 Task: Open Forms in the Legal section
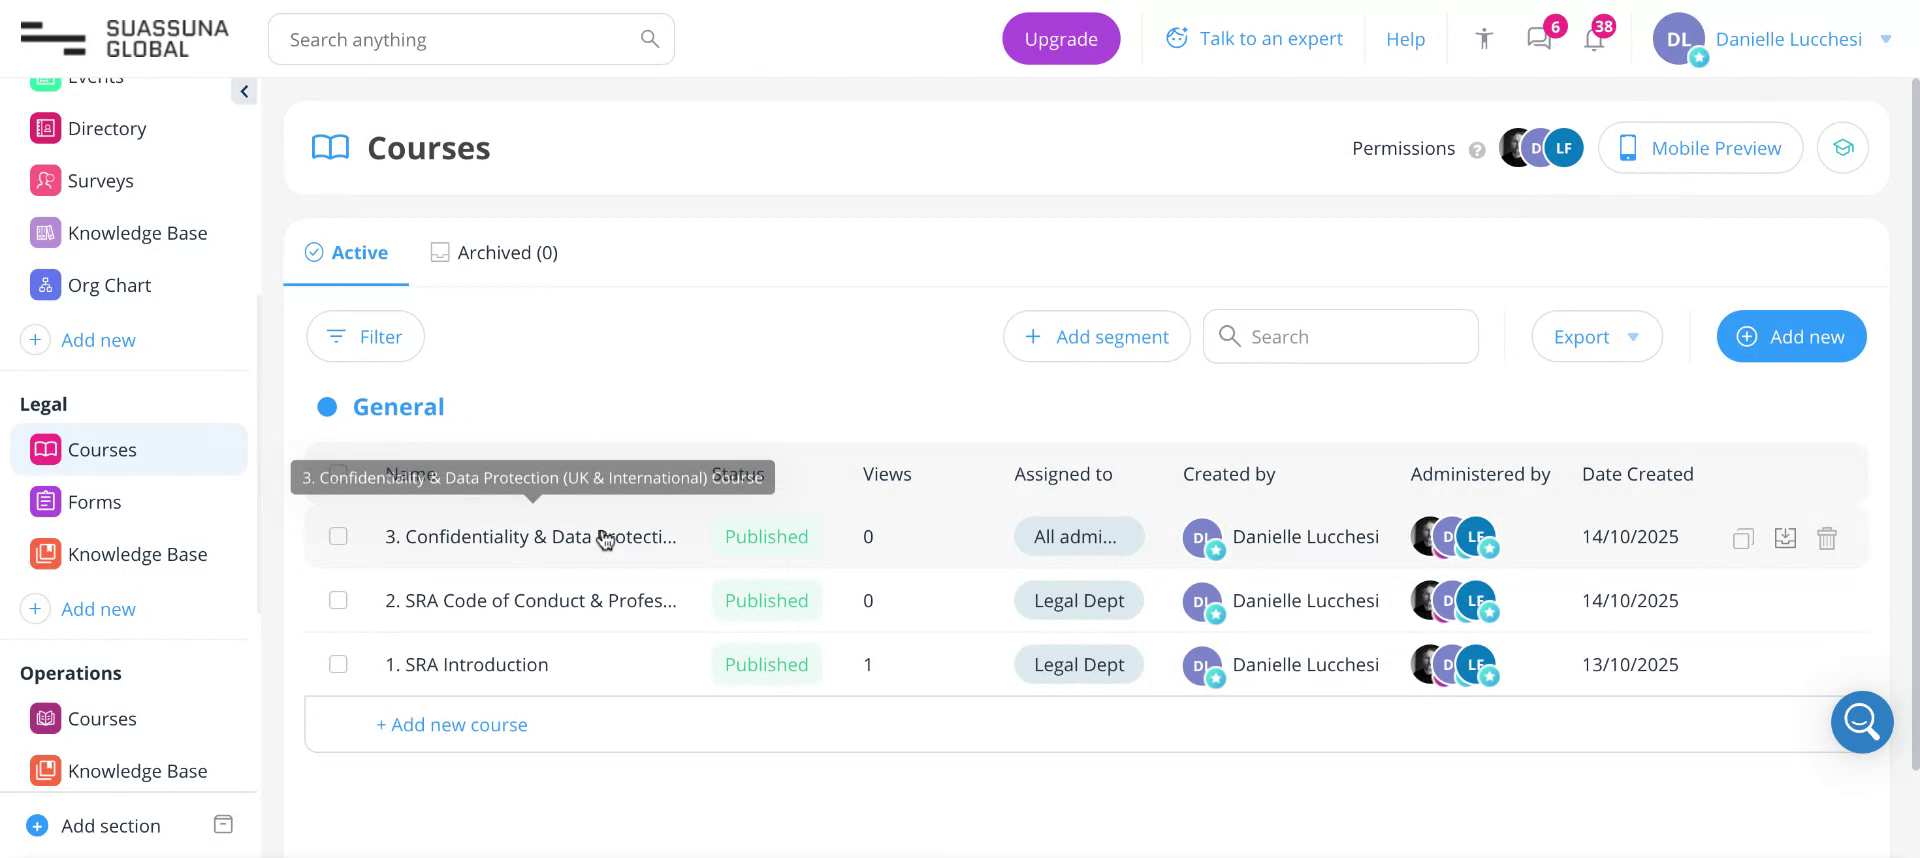click(x=94, y=502)
